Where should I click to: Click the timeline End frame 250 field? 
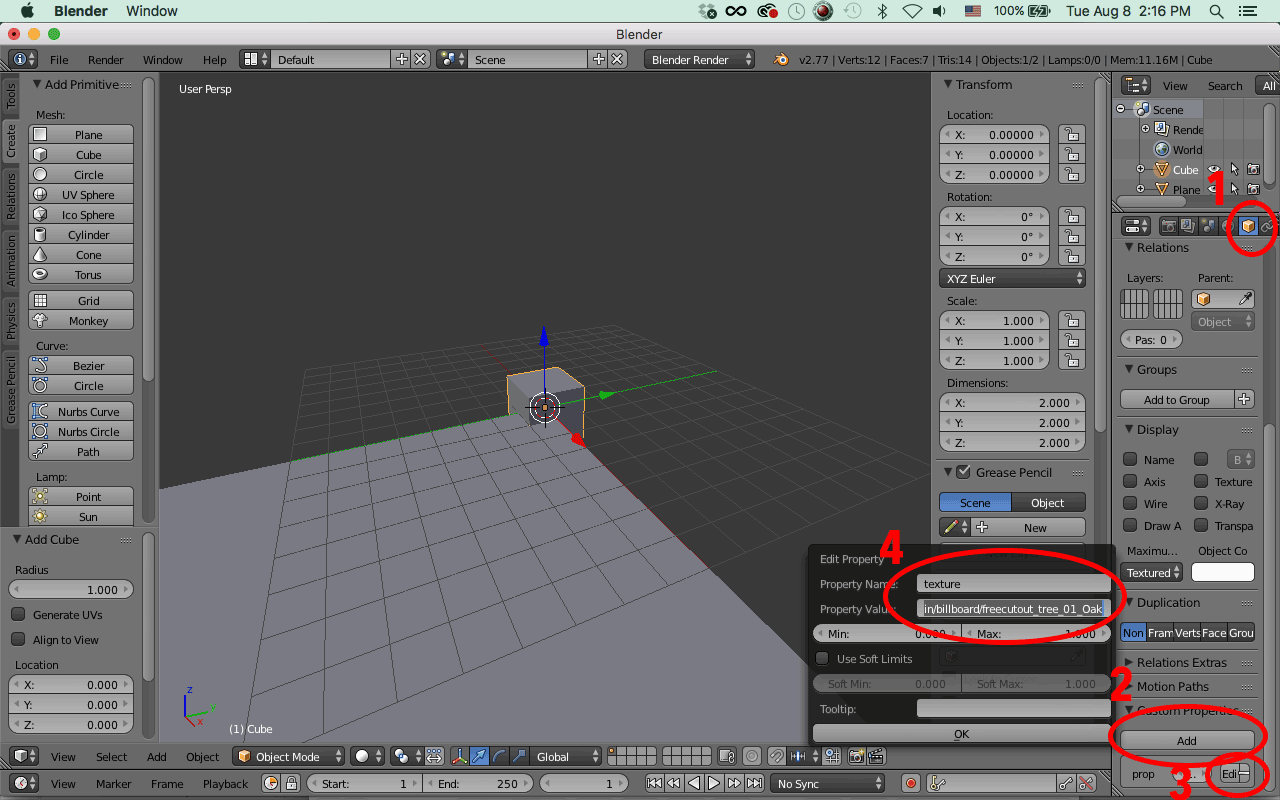click(x=480, y=784)
